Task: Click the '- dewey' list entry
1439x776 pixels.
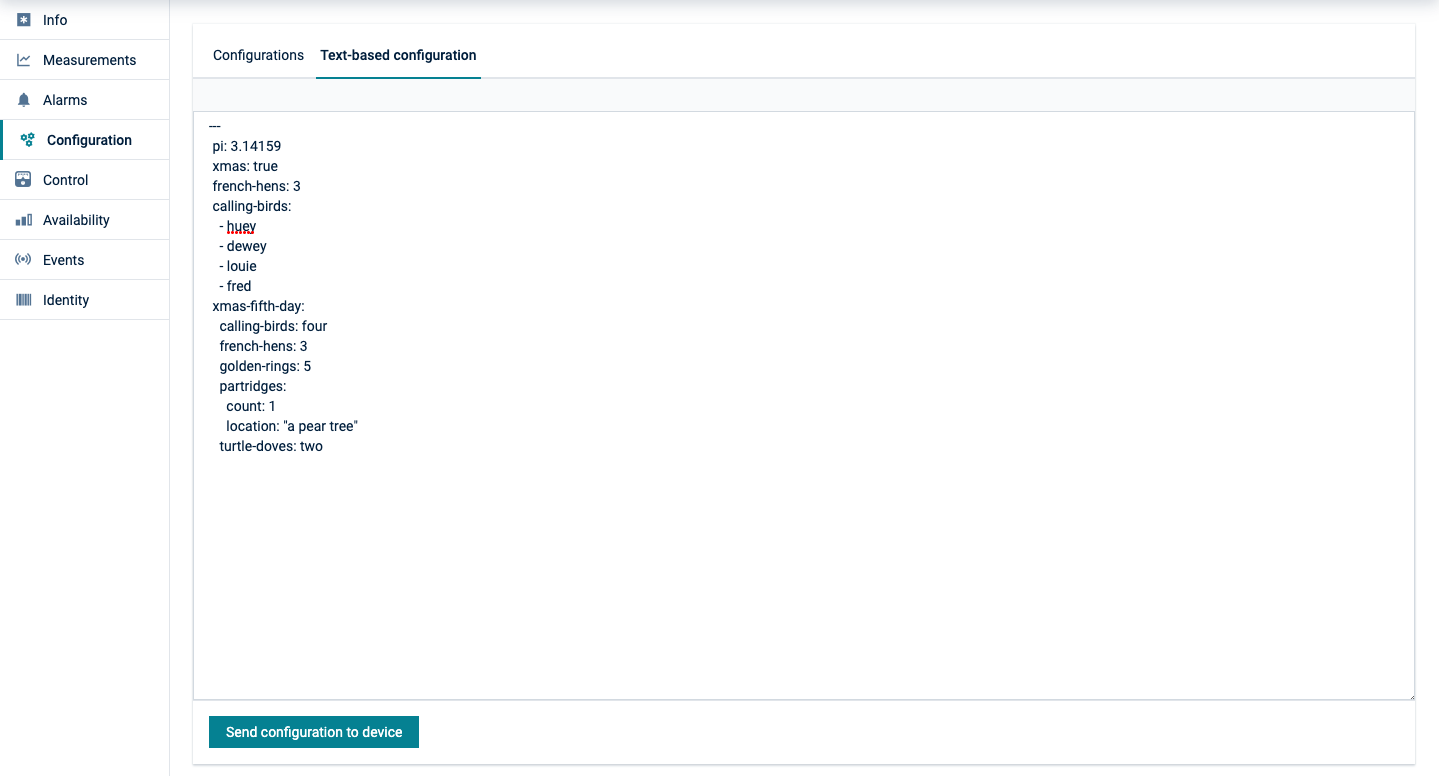Action: pos(243,246)
